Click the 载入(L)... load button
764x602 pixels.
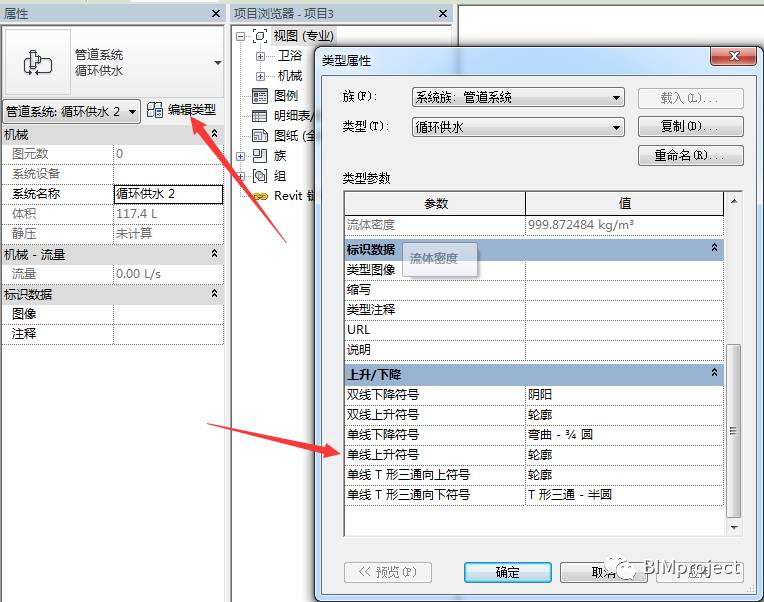(690, 98)
